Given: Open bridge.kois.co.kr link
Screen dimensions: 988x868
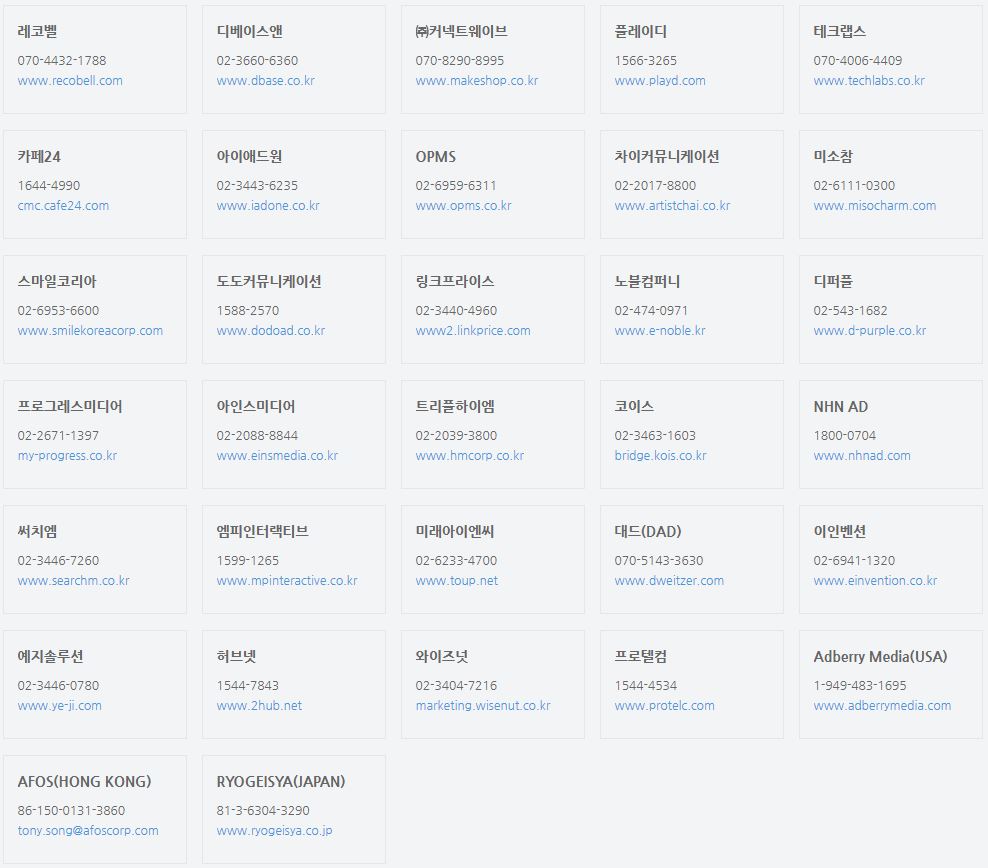Looking at the screenshot, I should (x=660, y=455).
